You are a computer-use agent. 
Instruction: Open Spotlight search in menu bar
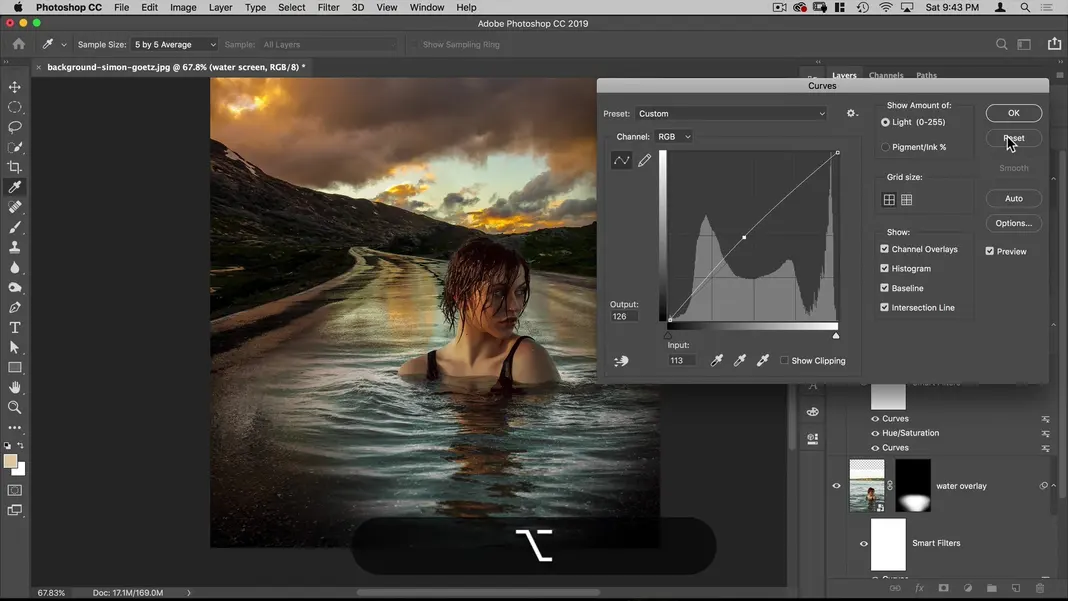pyautogui.click(x=1024, y=7)
